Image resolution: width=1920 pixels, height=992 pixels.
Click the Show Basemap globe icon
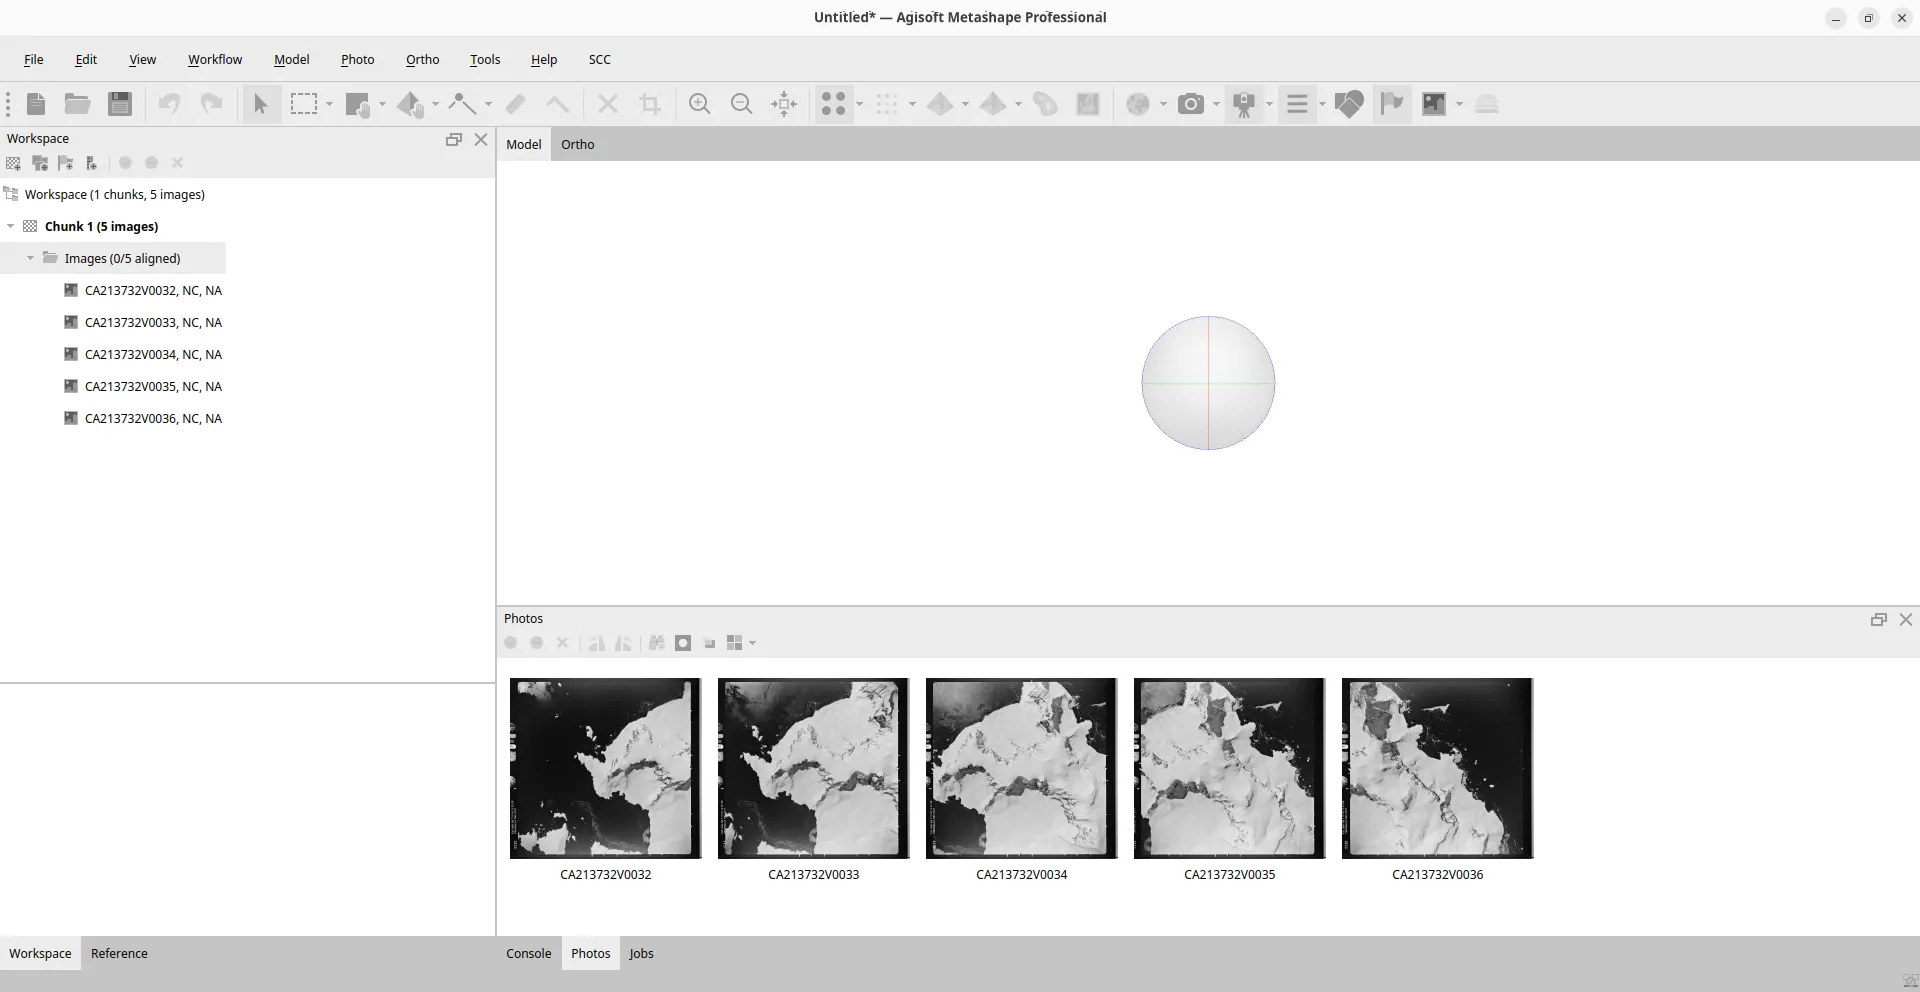click(x=1138, y=104)
